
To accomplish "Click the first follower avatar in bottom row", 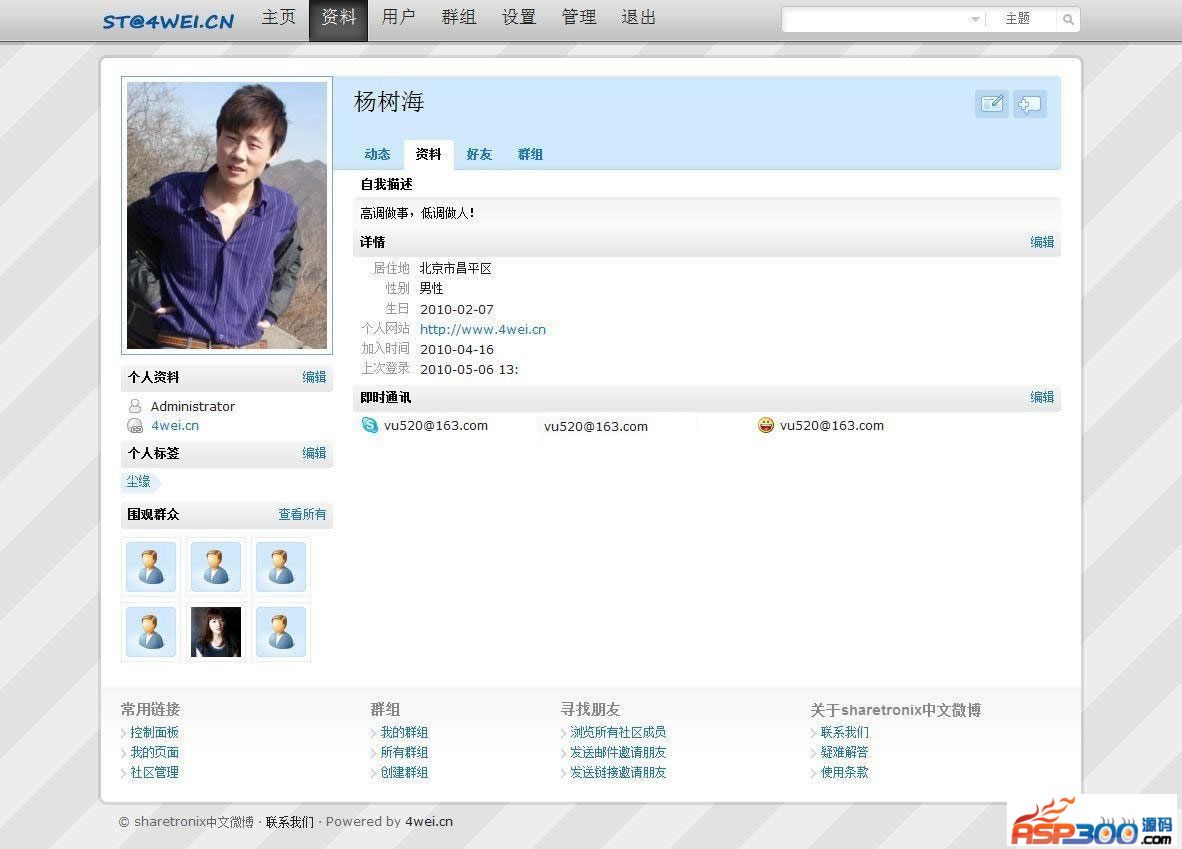I will point(151,632).
